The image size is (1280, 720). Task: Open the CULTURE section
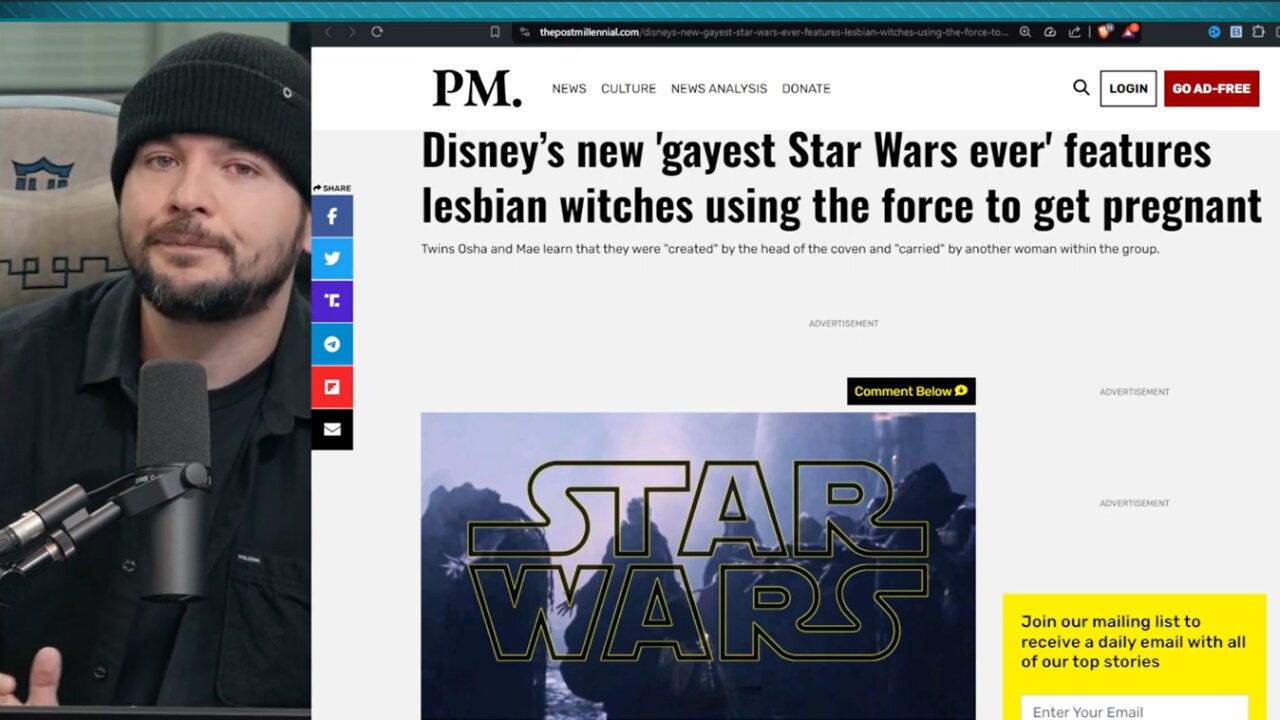pyautogui.click(x=628, y=88)
